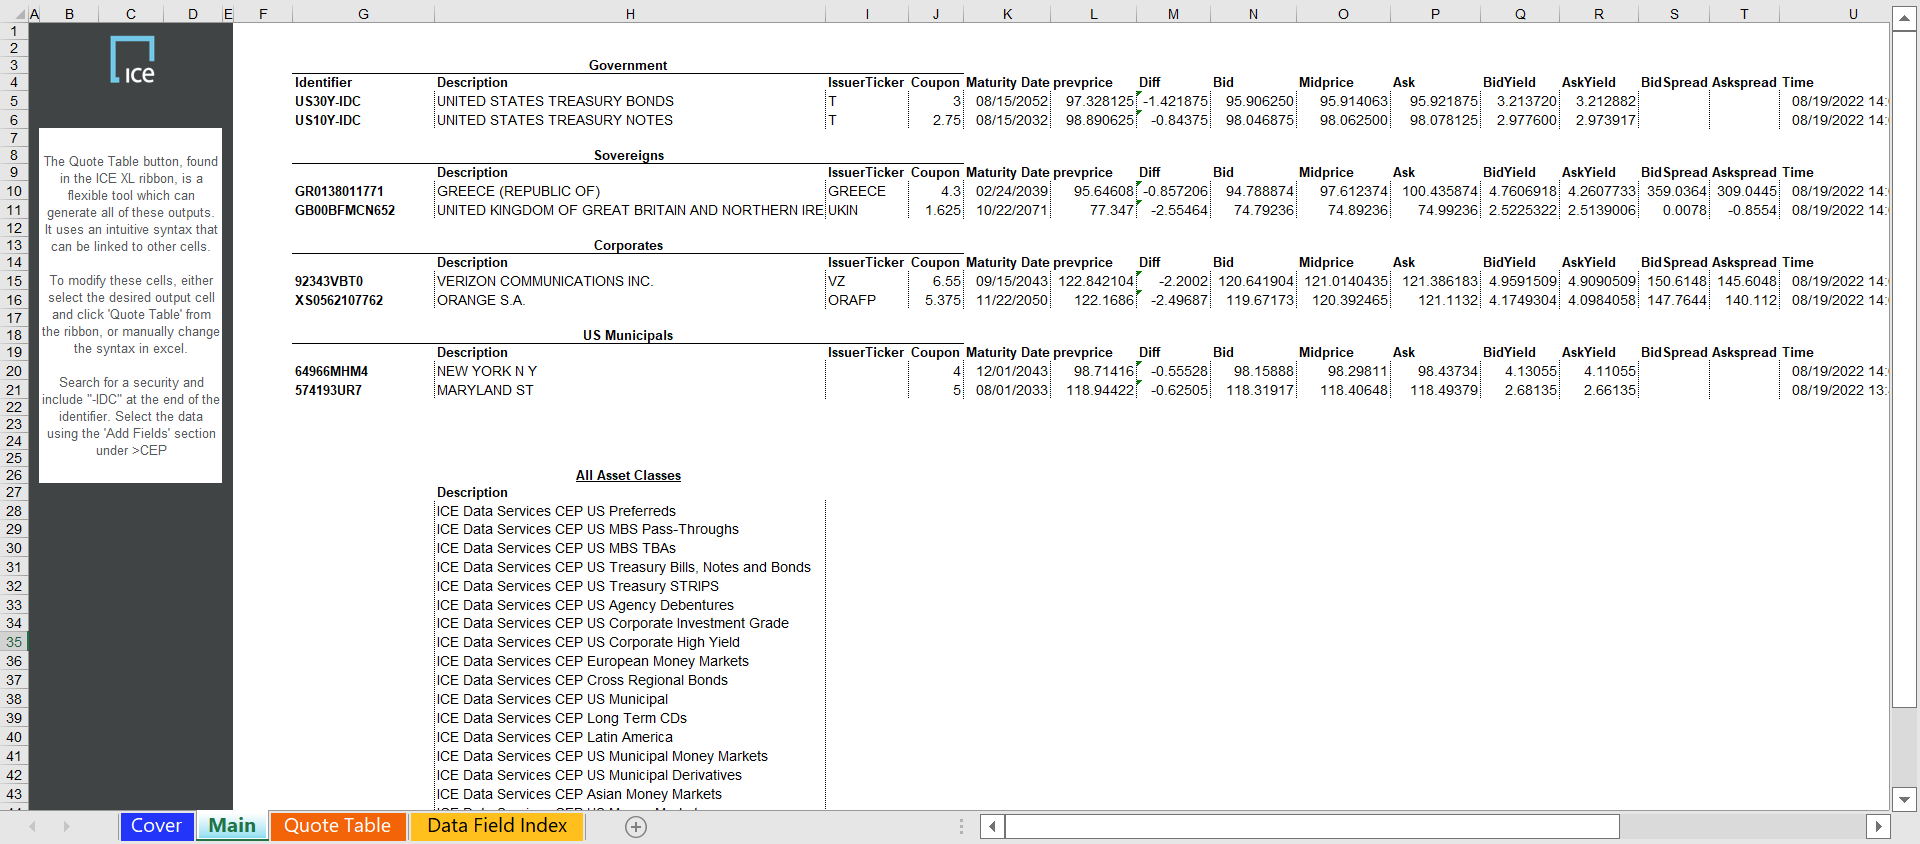Select the 92343VBT0 identifier cell
This screenshot has width=1920, height=844.
(363, 281)
